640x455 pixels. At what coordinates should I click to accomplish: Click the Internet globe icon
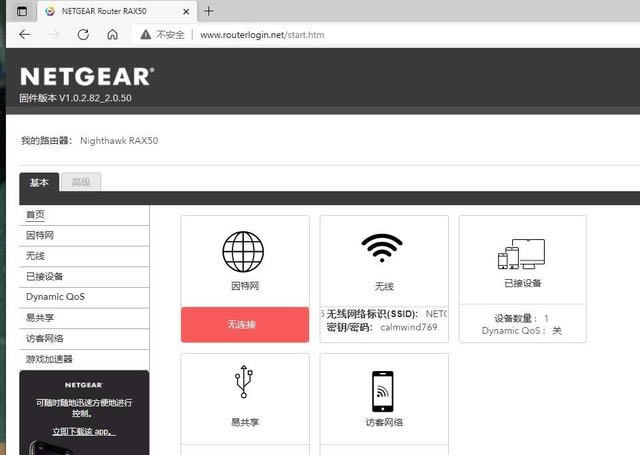(x=244, y=251)
